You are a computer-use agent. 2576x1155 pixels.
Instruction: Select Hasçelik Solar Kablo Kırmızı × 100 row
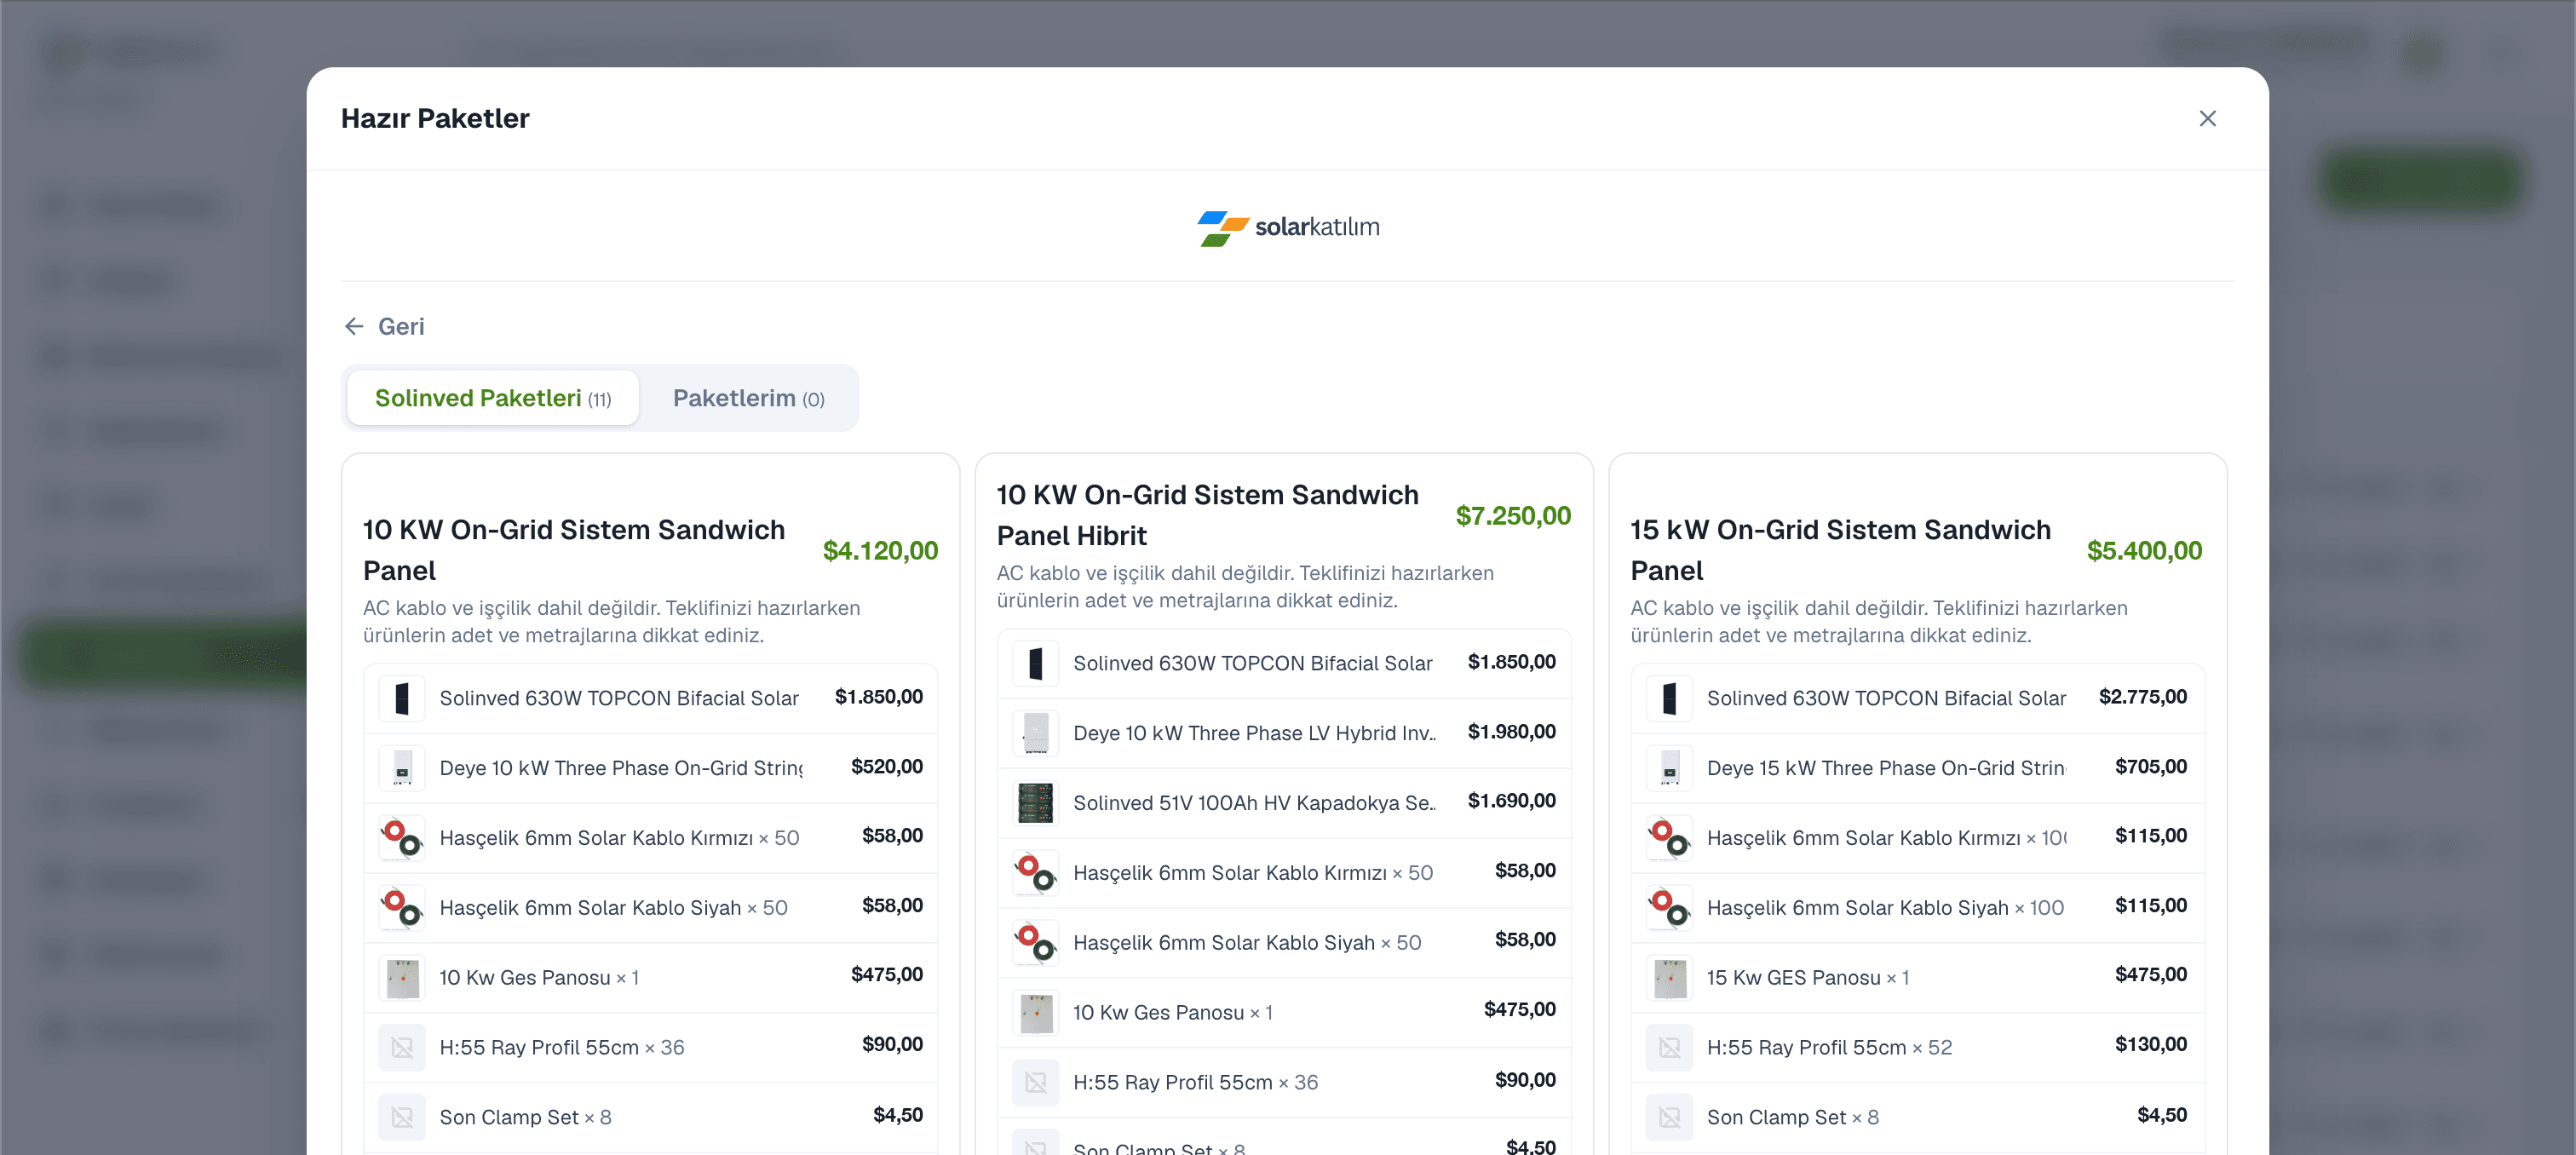(1917, 837)
